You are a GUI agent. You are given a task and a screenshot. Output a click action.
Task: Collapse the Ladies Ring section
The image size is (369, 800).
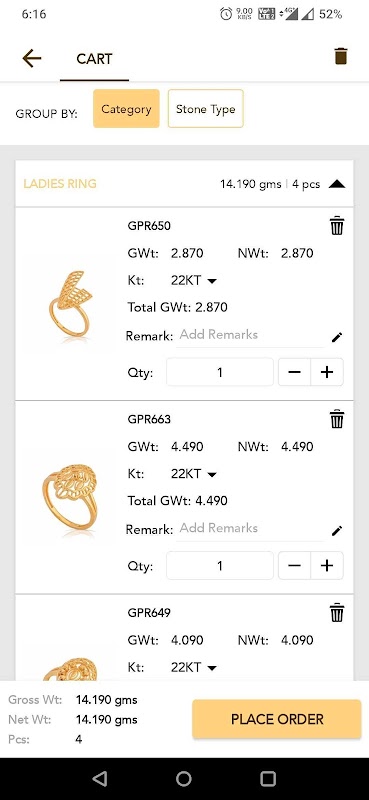click(337, 184)
